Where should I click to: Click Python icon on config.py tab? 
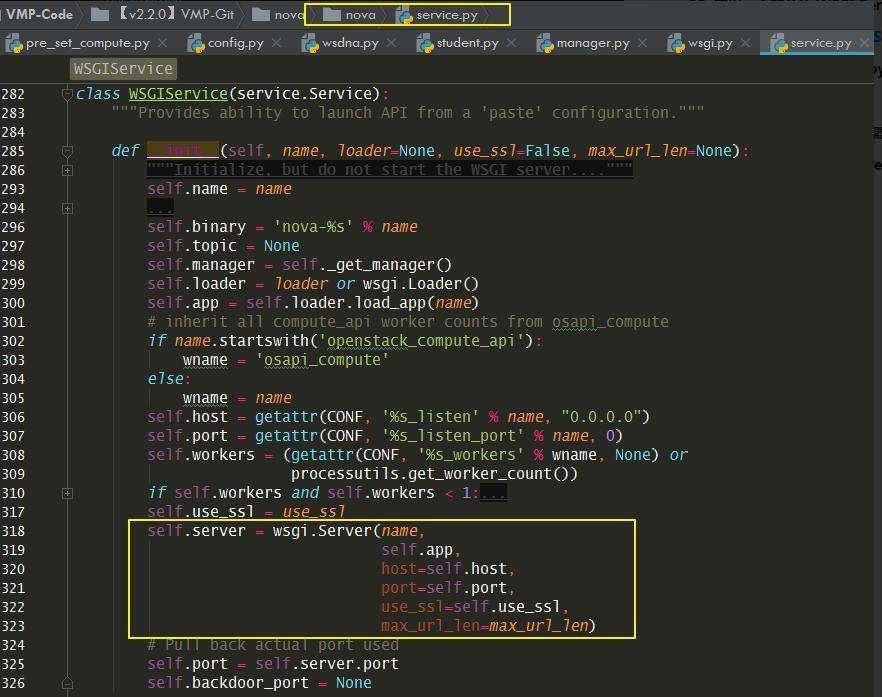pos(196,44)
